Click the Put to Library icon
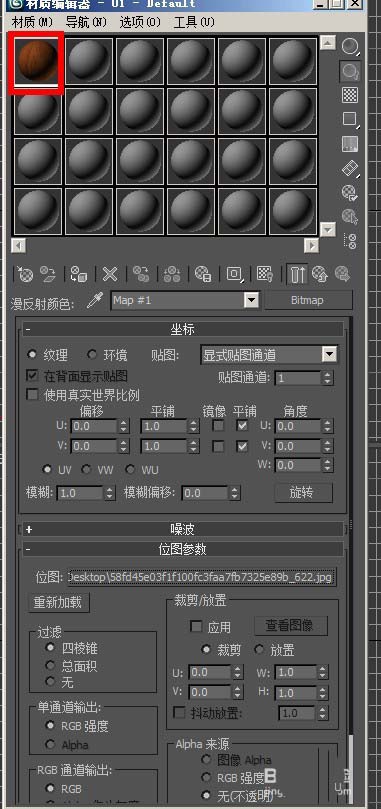381x809 pixels. coord(203,273)
